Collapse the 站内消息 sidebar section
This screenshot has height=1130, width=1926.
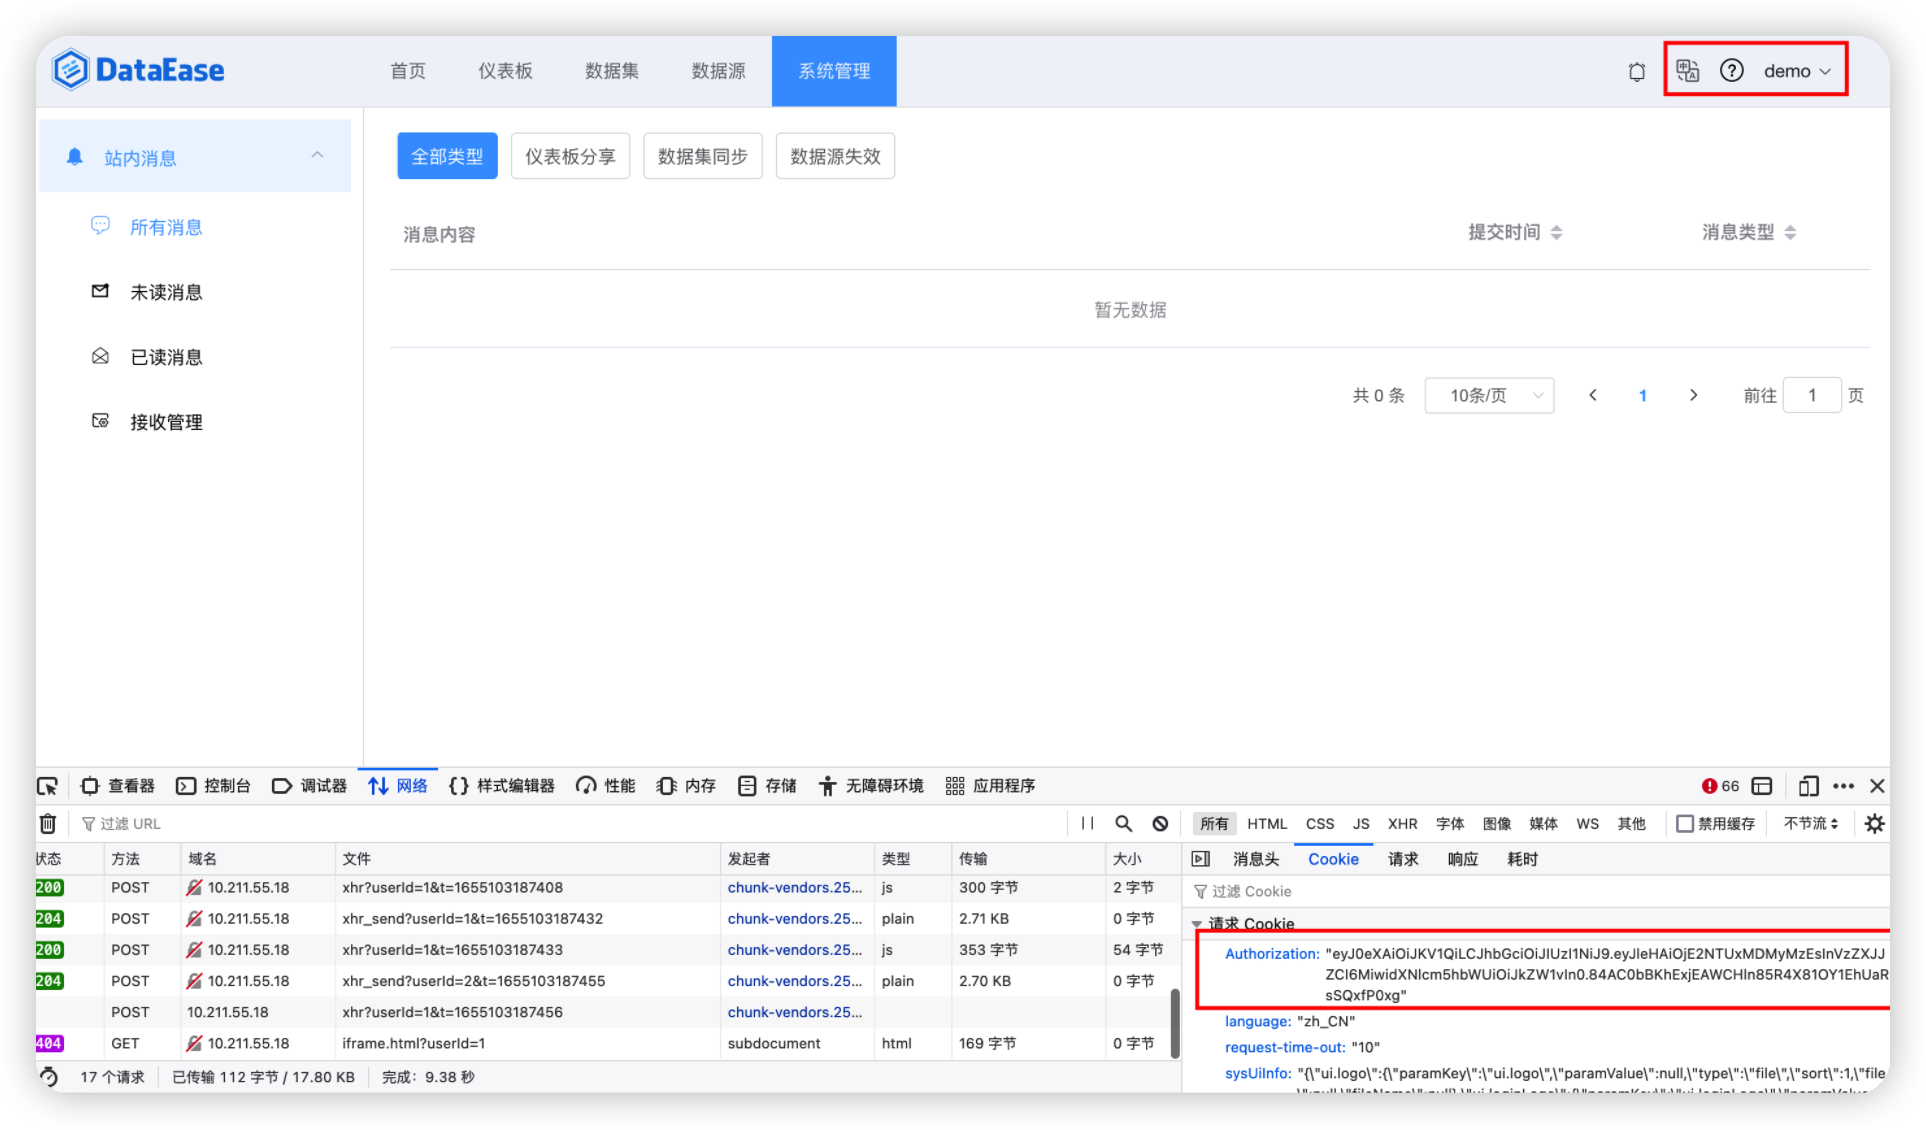(x=317, y=156)
